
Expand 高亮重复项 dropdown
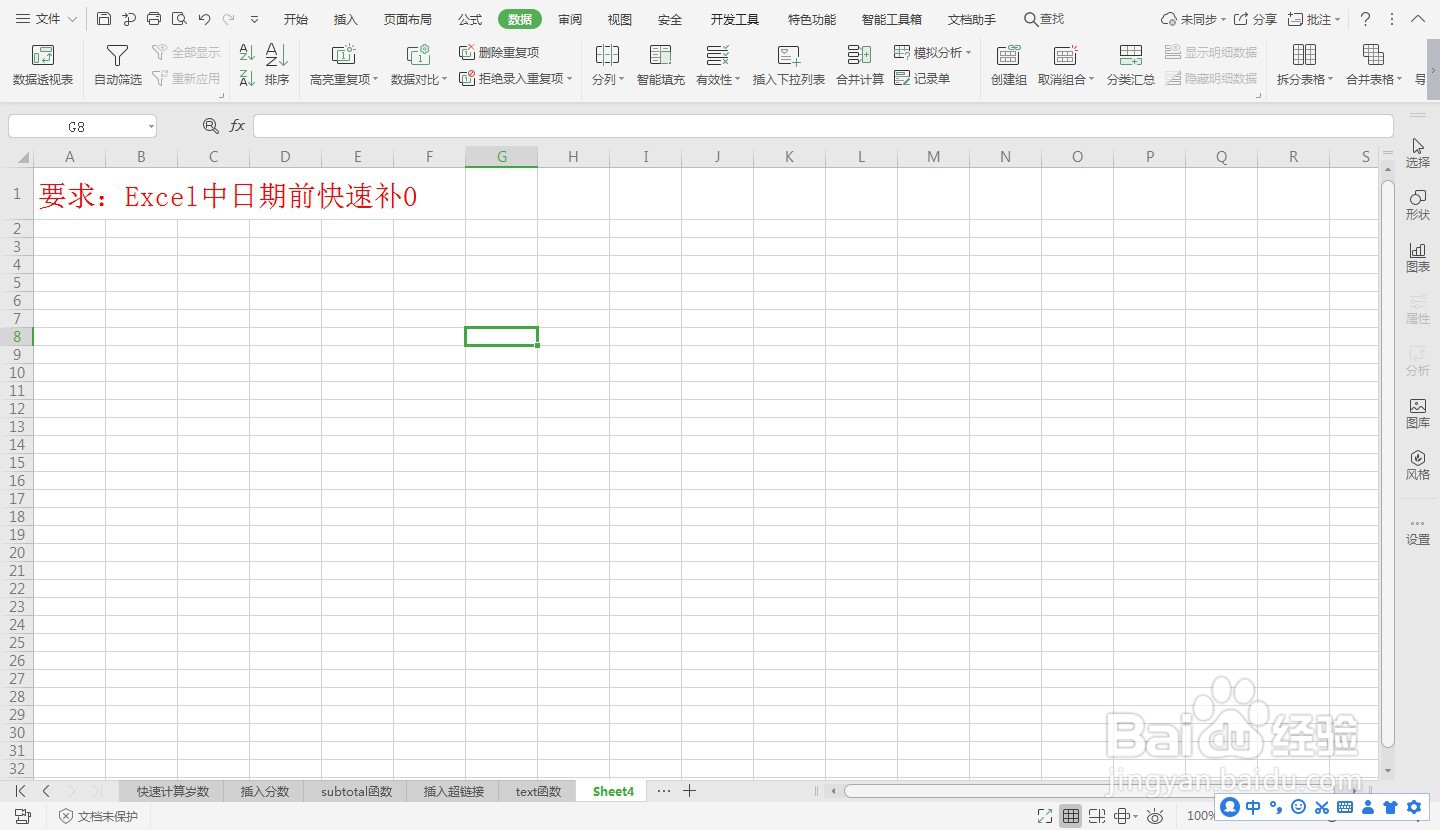tap(376, 80)
